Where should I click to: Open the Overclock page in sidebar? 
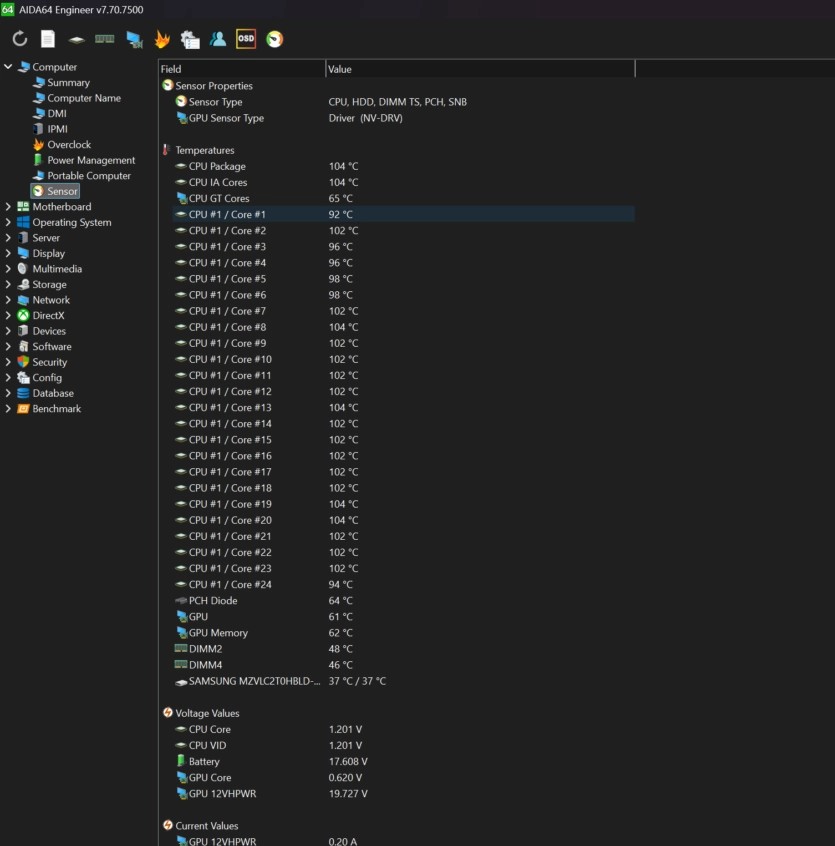click(x=68, y=145)
